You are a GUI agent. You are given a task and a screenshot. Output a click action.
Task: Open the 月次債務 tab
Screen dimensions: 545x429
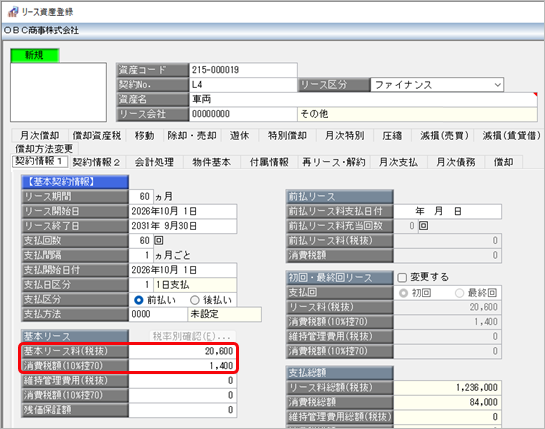pyautogui.click(x=456, y=162)
